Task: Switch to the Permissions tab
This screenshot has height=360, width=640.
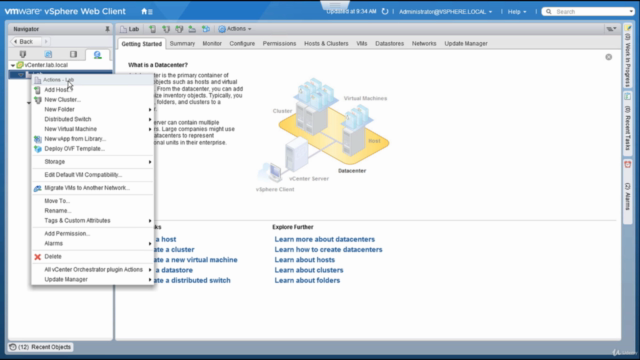Action: (279, 43)
